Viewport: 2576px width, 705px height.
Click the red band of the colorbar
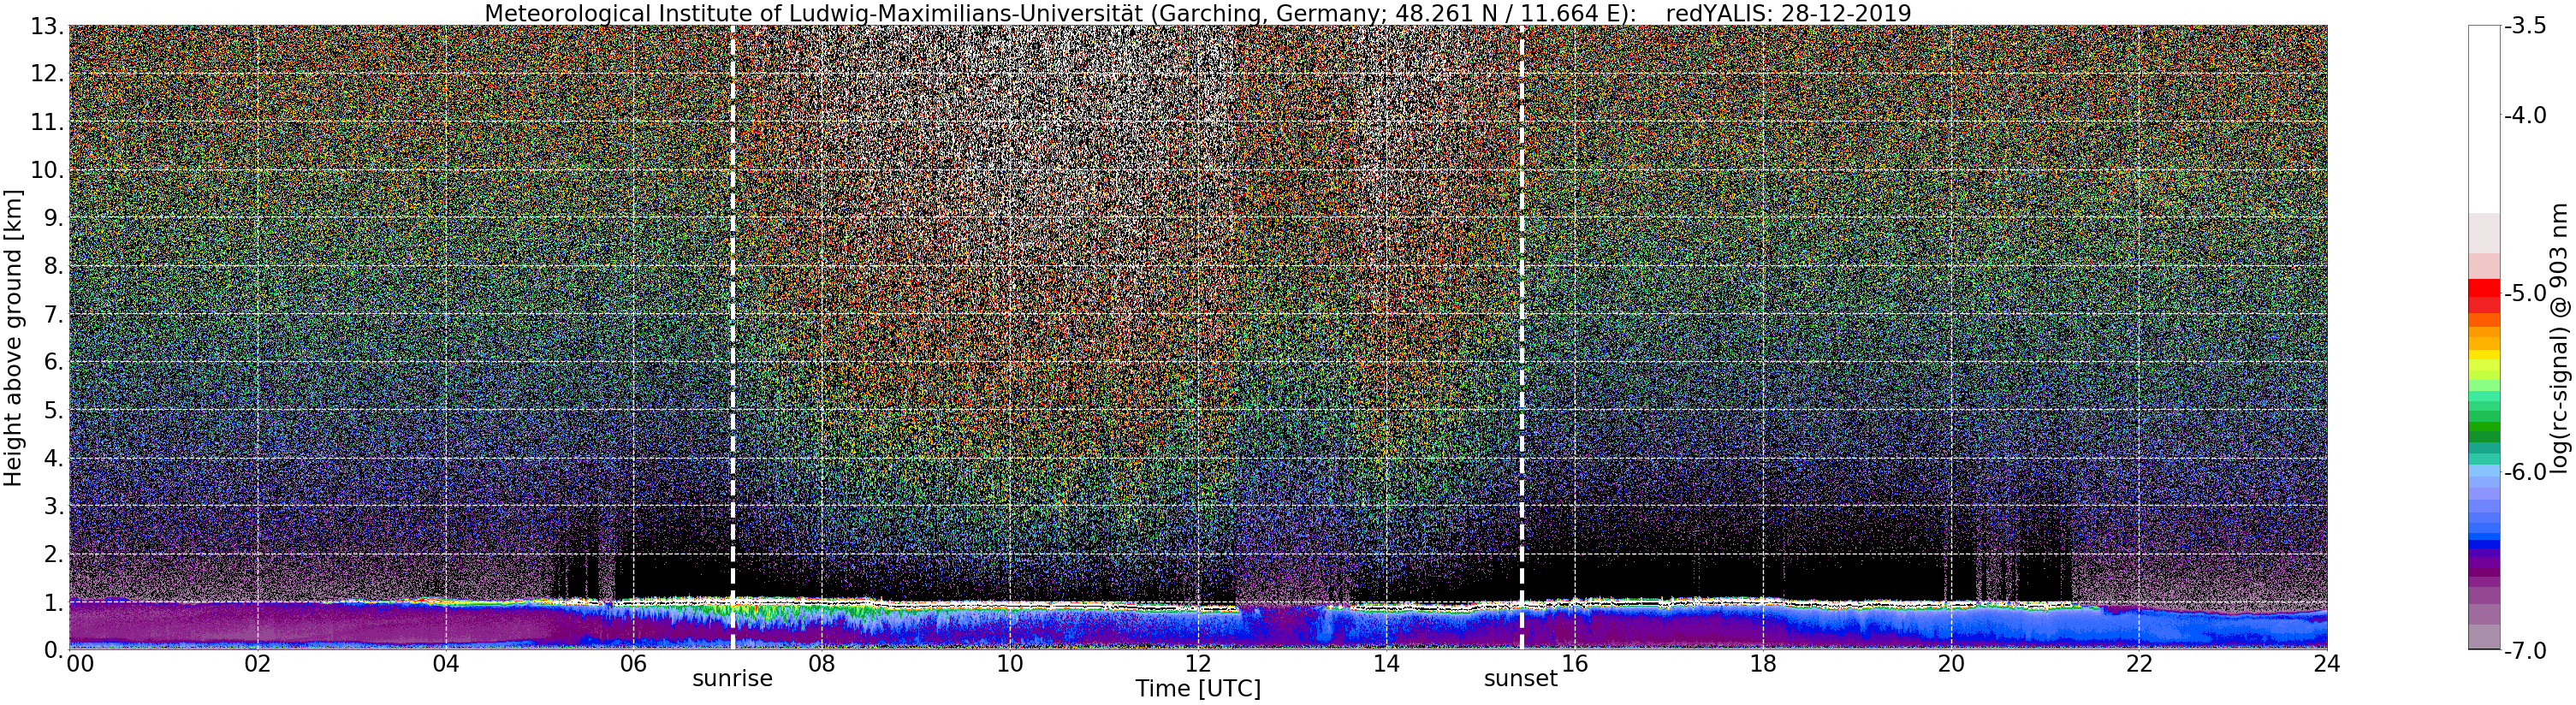point(2484,296)
